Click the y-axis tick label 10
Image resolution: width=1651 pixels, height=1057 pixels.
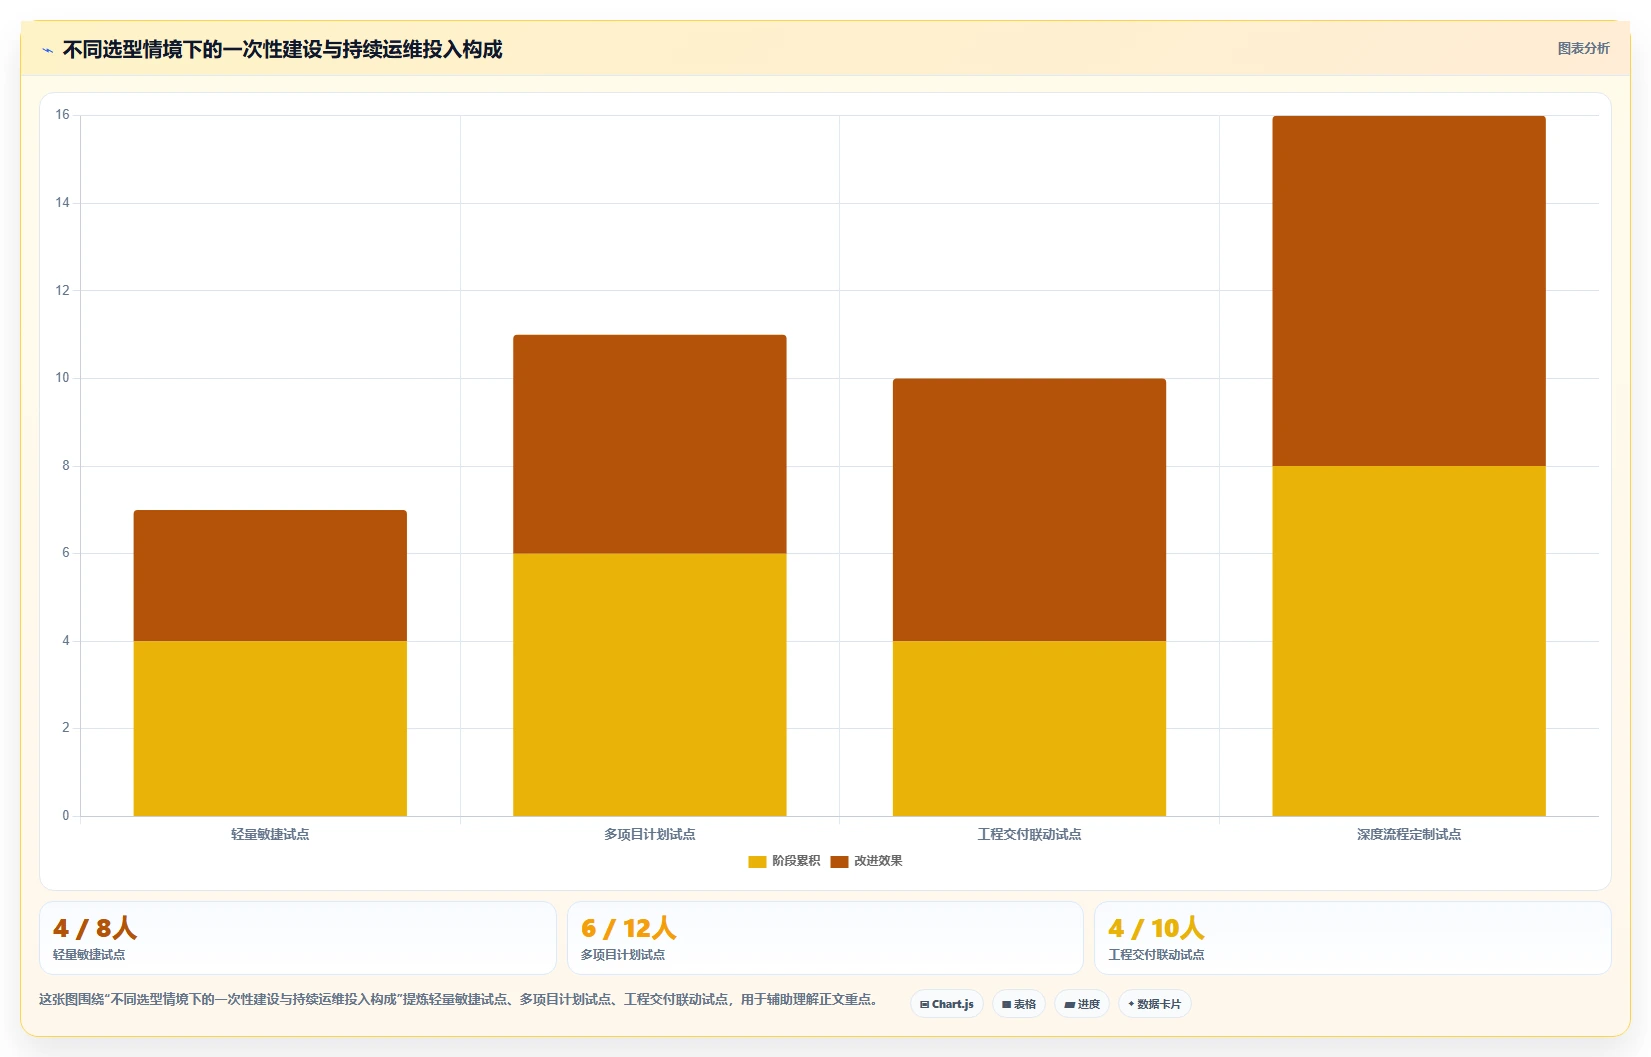click(x=63, y=378)
